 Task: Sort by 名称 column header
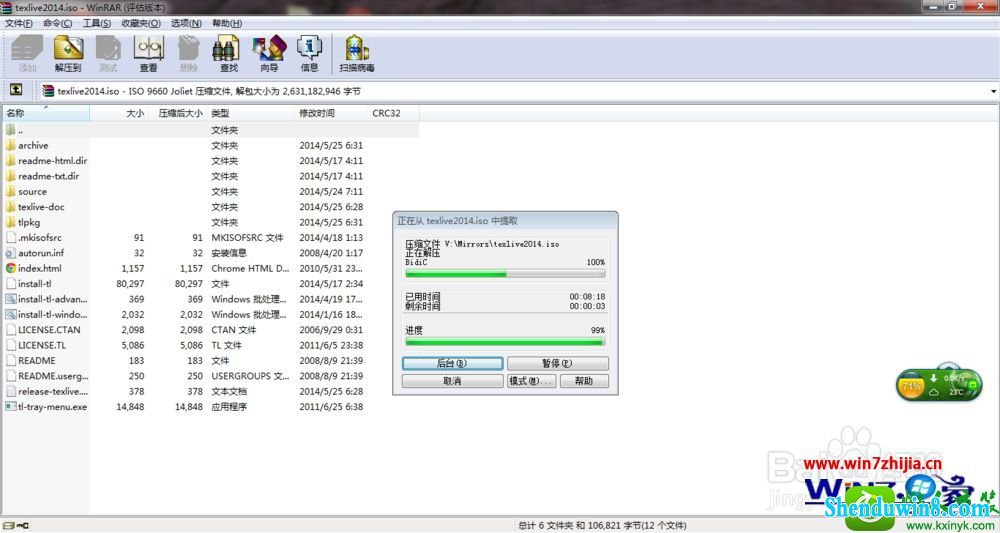46,113
